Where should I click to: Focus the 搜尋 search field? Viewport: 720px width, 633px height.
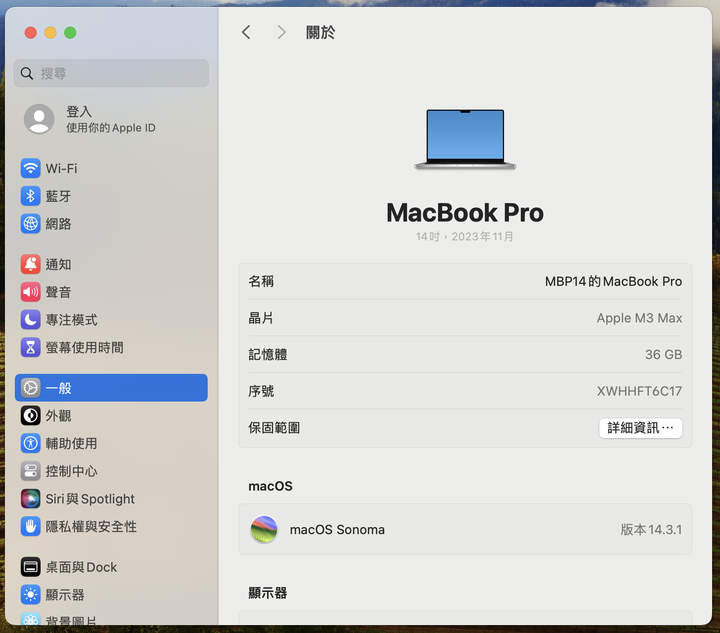point(111,73)
